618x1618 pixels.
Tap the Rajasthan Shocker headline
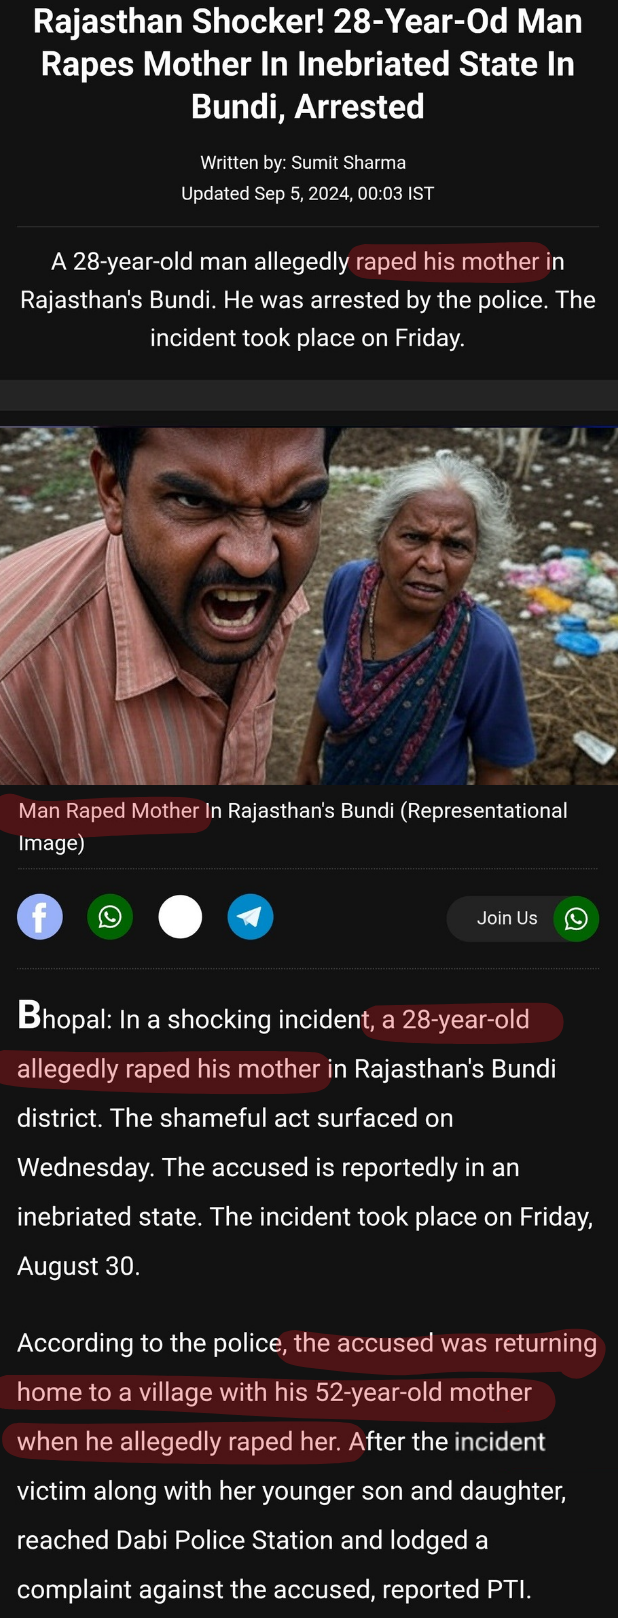pyautogui.click(x=308, y=63)
